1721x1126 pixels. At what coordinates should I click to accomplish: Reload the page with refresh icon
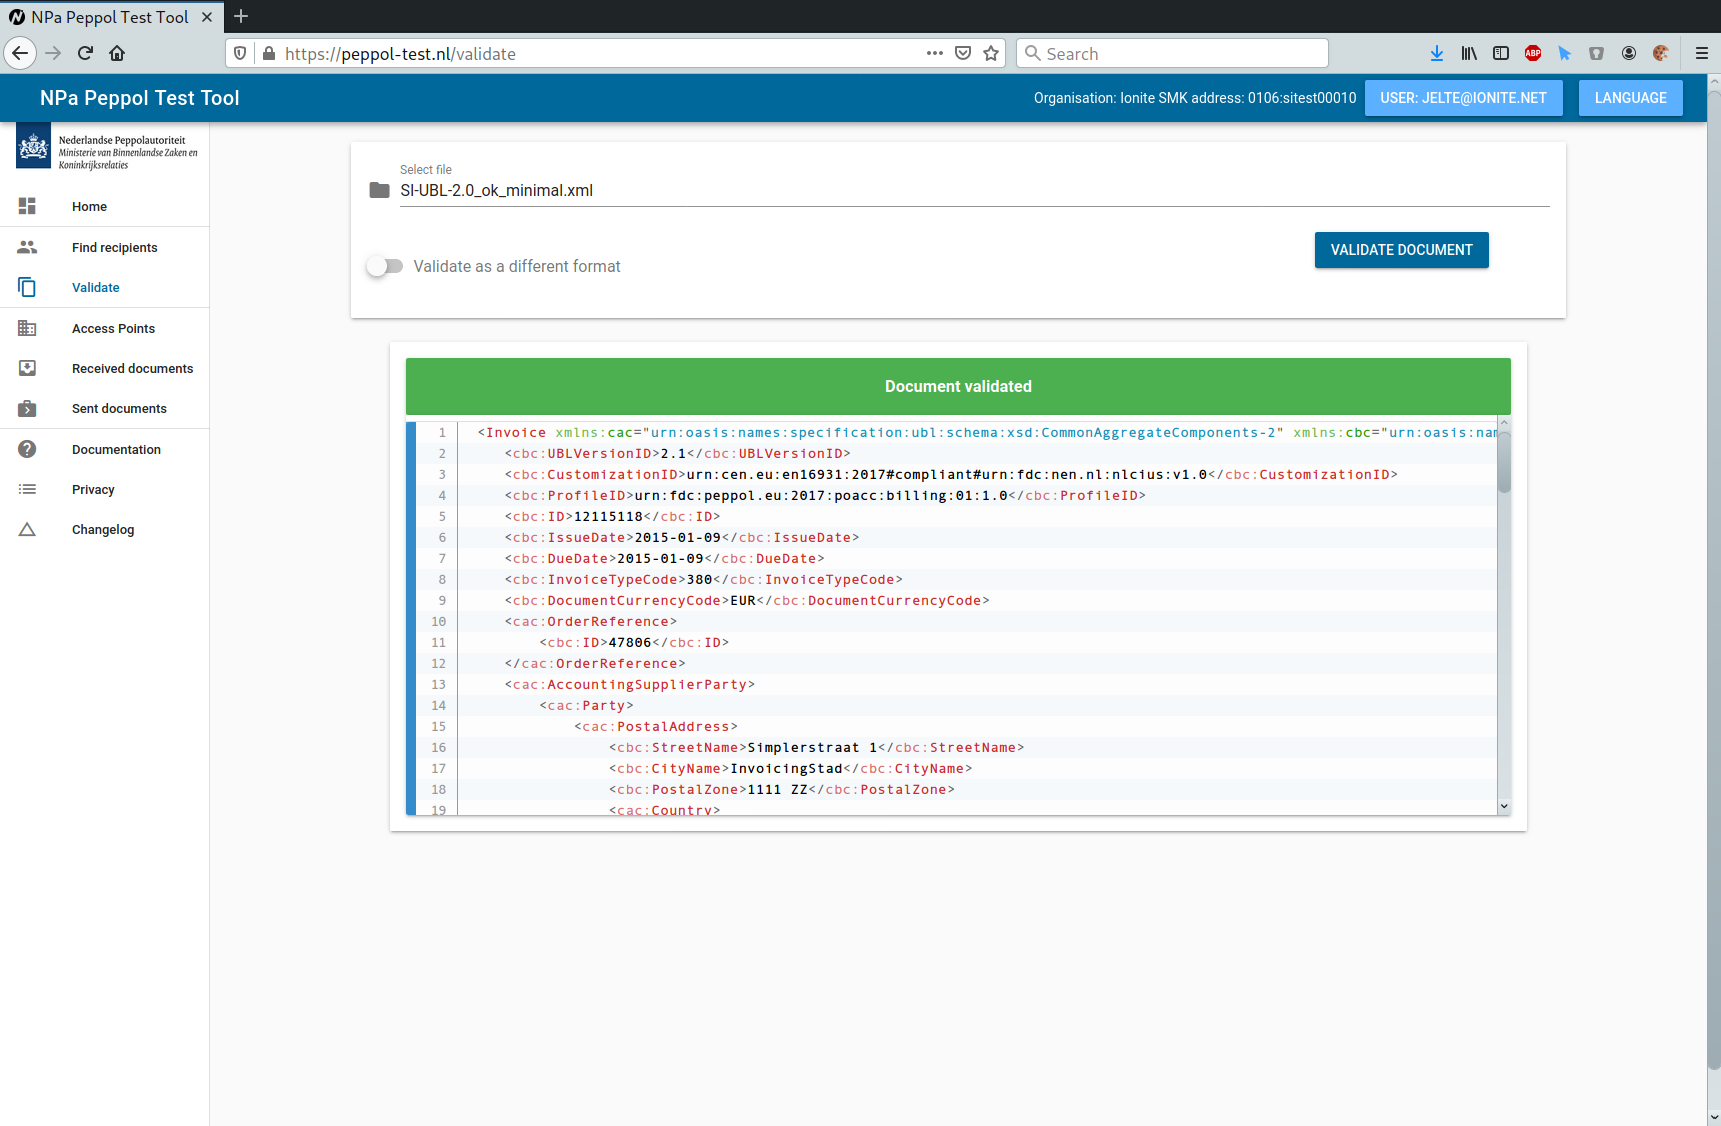click(85, 53)
